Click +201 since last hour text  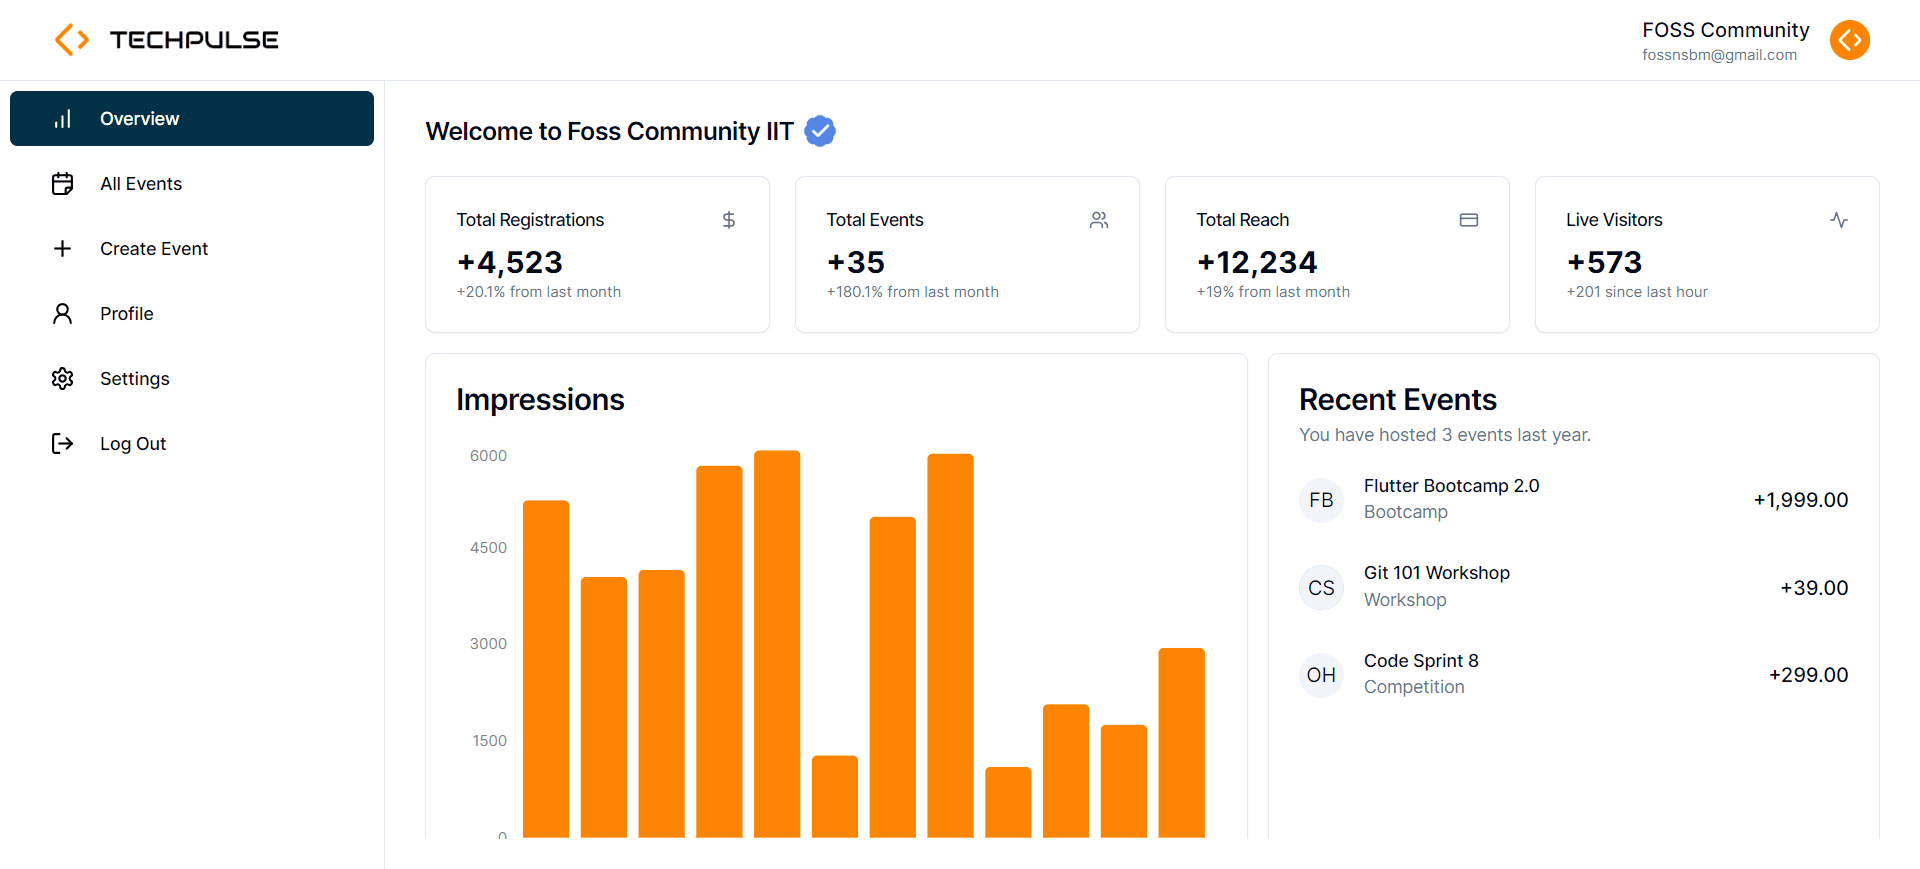pos(1637,292)
